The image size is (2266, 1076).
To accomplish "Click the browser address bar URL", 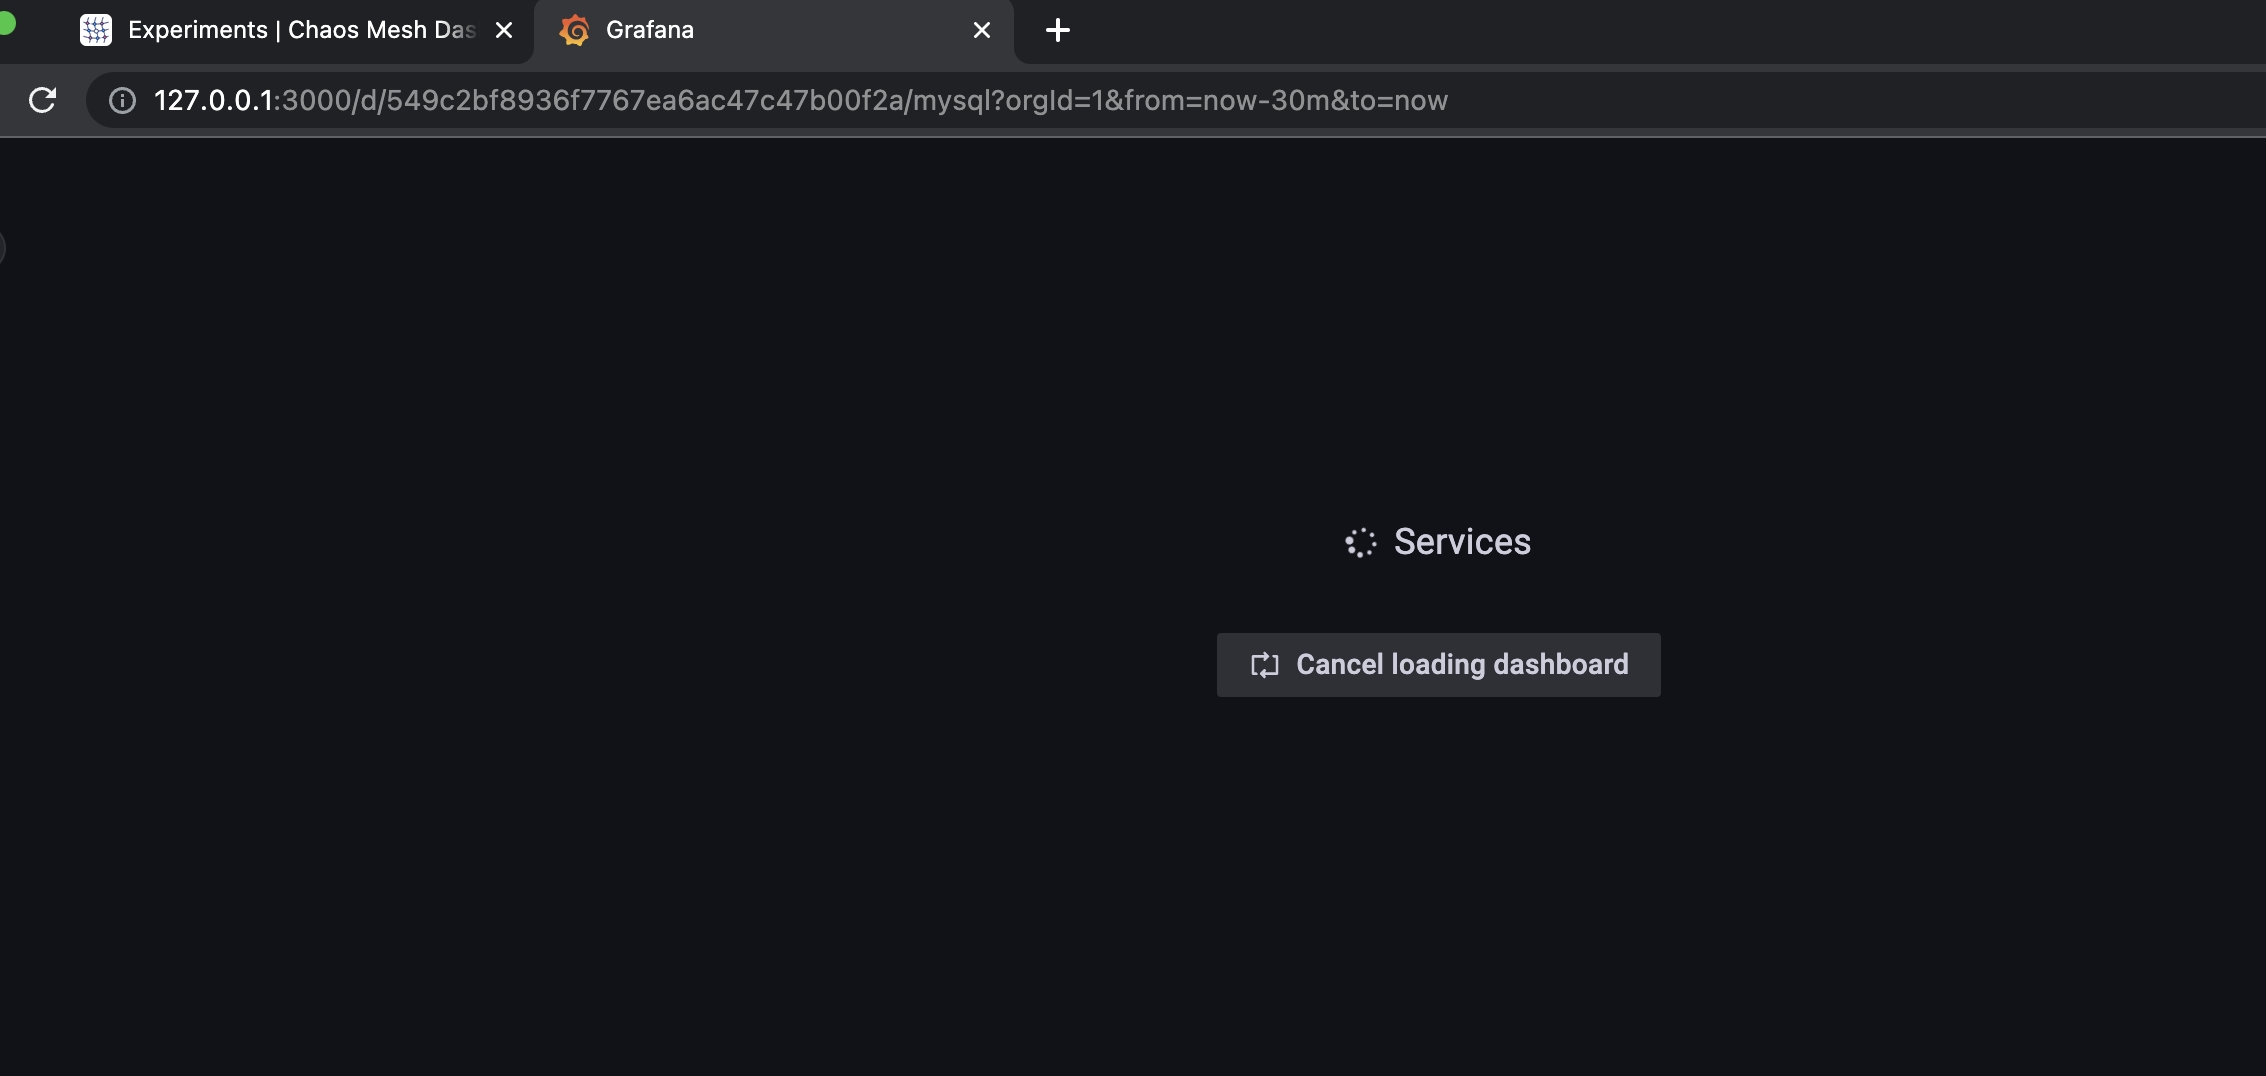I will click(800, 100).
